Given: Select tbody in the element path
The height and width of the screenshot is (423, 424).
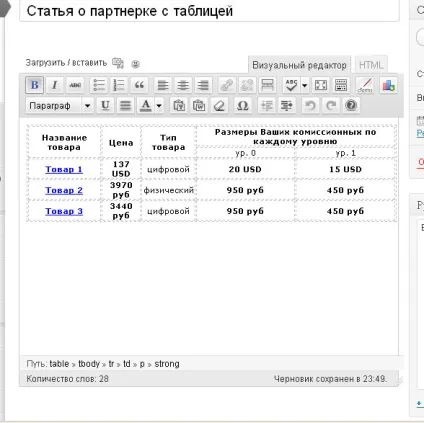Looking at the screenshot, I should [x=89, y=364].
